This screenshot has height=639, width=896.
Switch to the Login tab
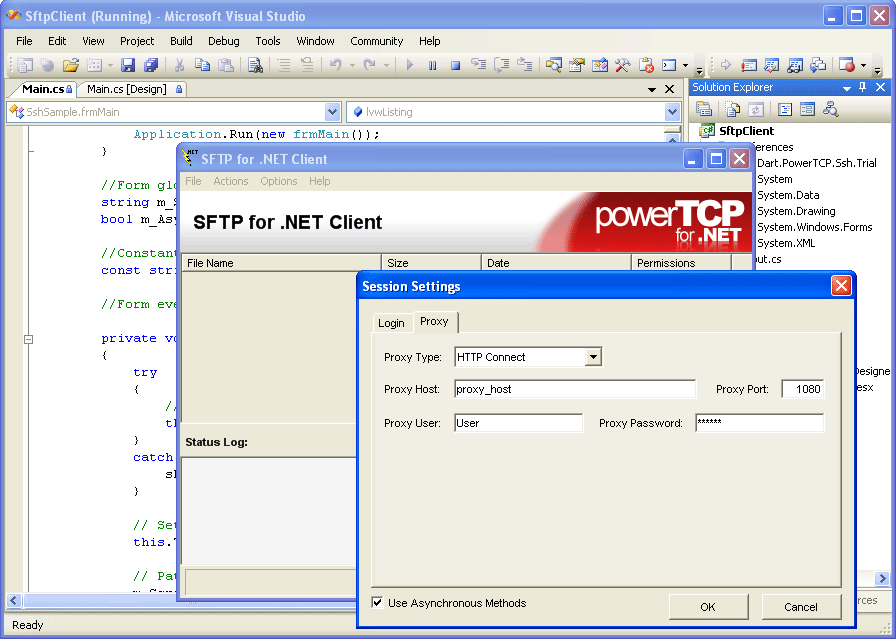[391, 323]
